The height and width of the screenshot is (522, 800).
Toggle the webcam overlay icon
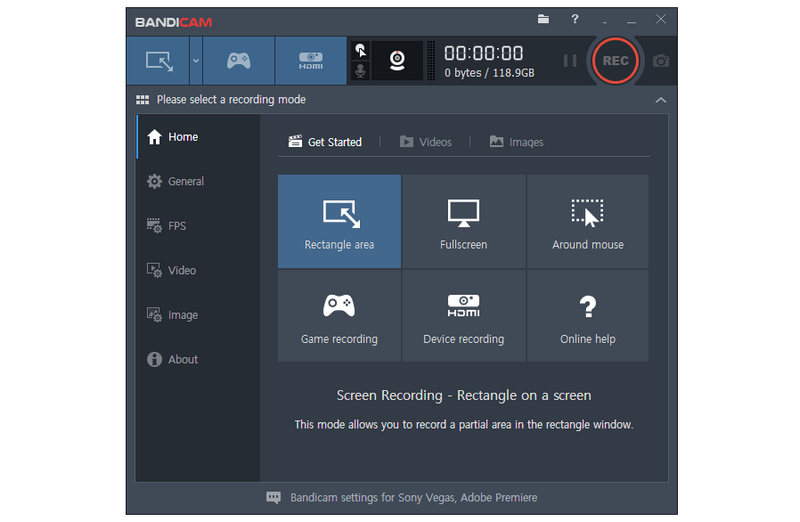397,61
